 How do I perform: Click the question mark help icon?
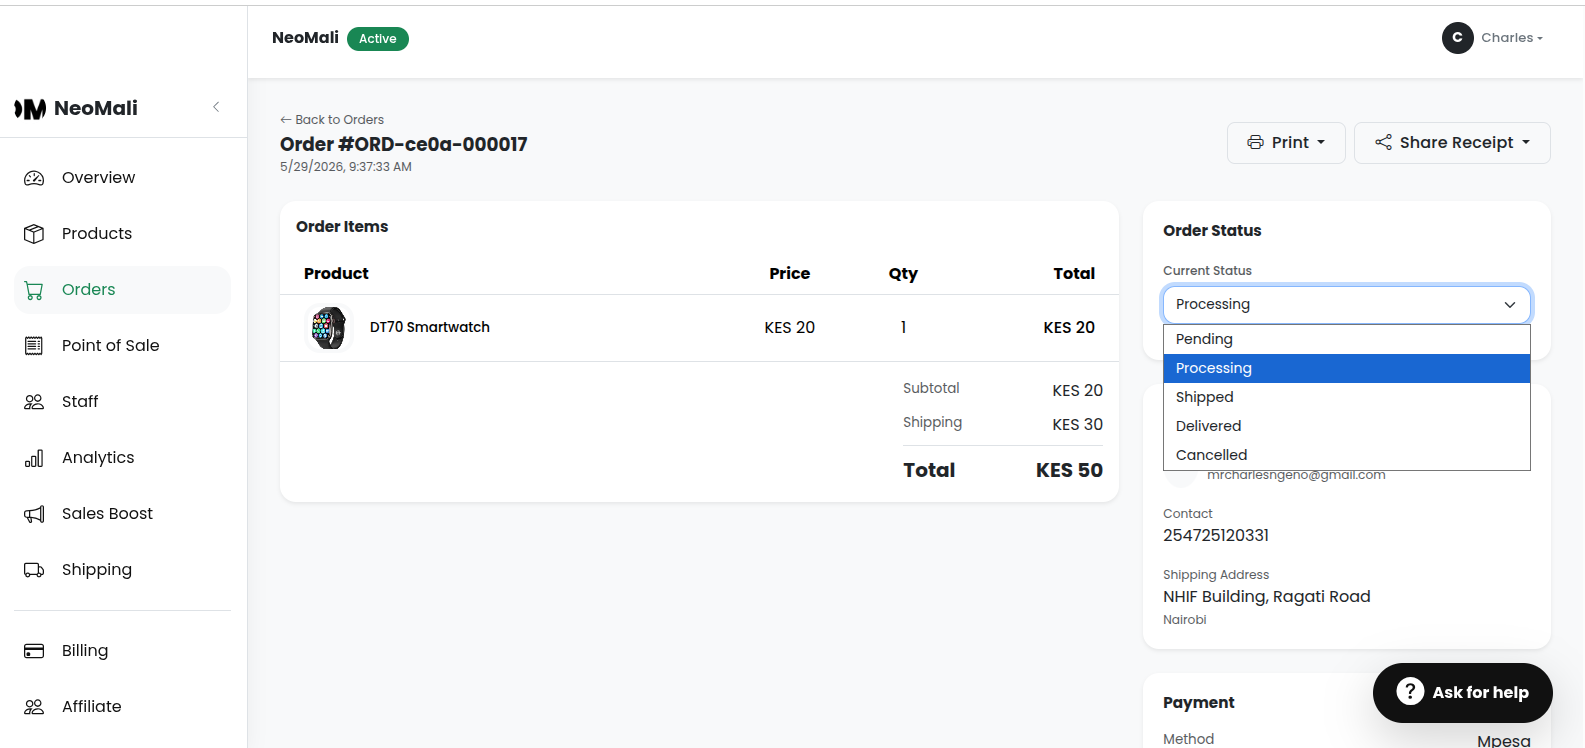pos(1410,692)
